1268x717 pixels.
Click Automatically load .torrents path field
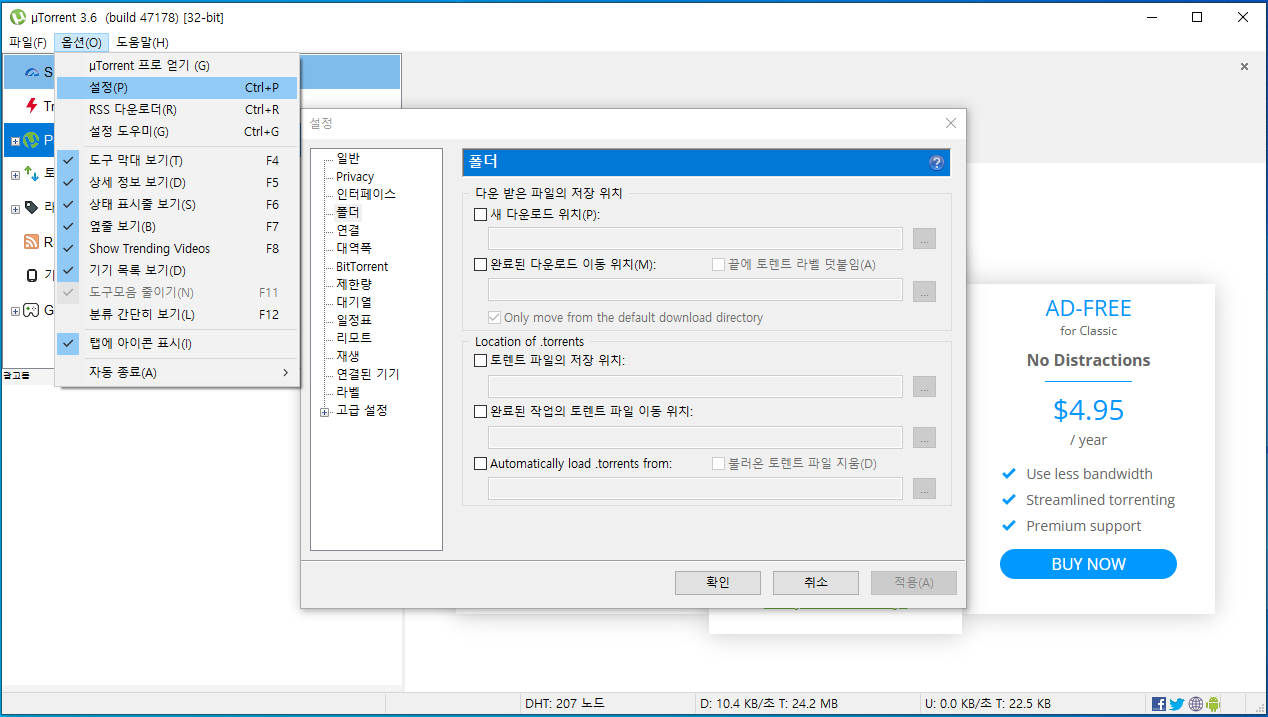[695, 488]
